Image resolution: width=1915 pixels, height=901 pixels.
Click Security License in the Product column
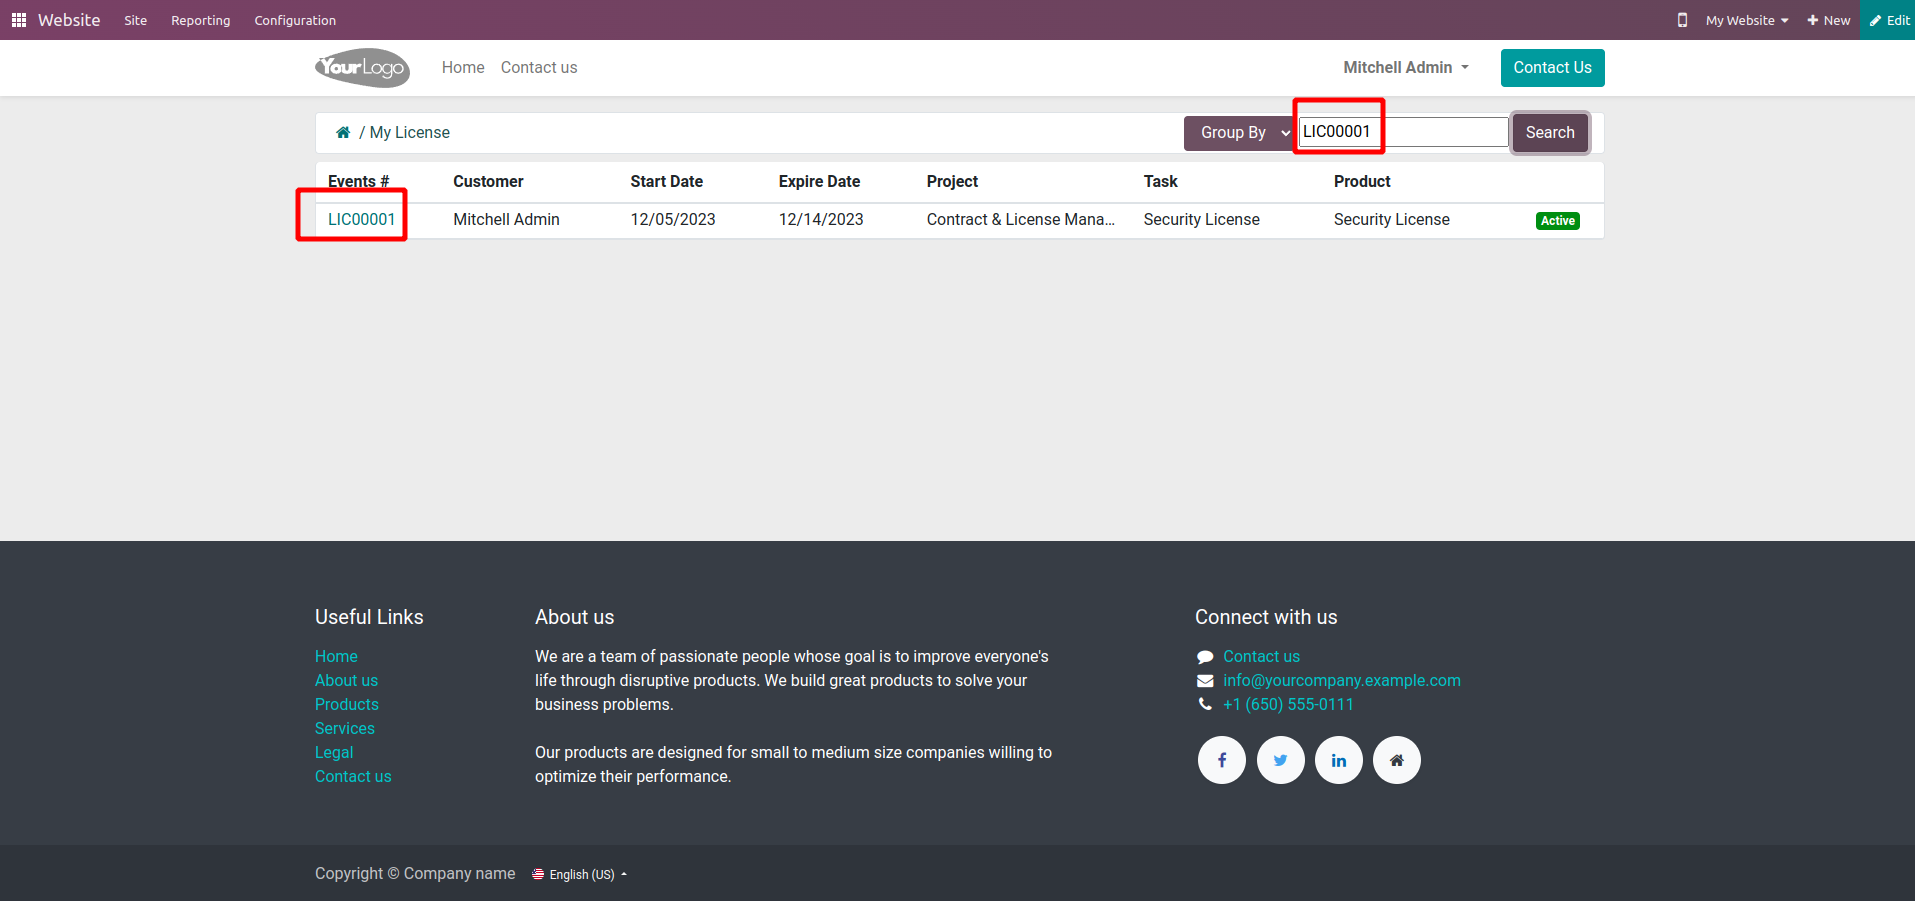[x=1391, y=219]
